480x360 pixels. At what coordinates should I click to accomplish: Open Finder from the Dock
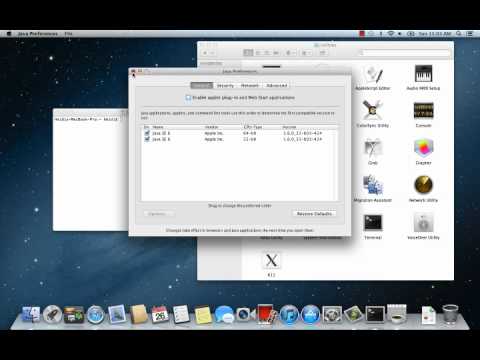[x=31, y=314]
